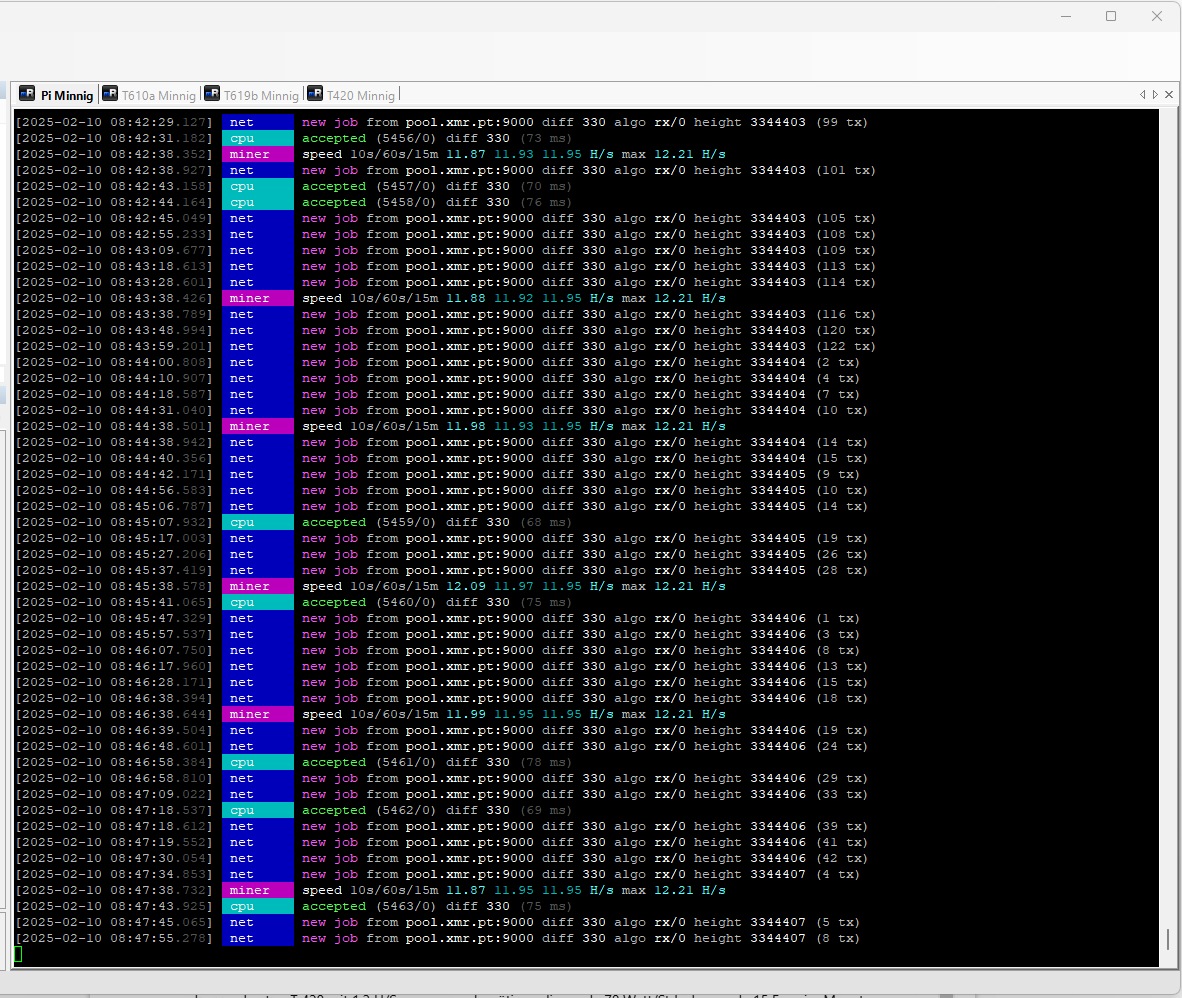The image size is (1182, 998).
Task: Click the height 3344405 '(9 tx)' line
Action: [x=437, y=474]
